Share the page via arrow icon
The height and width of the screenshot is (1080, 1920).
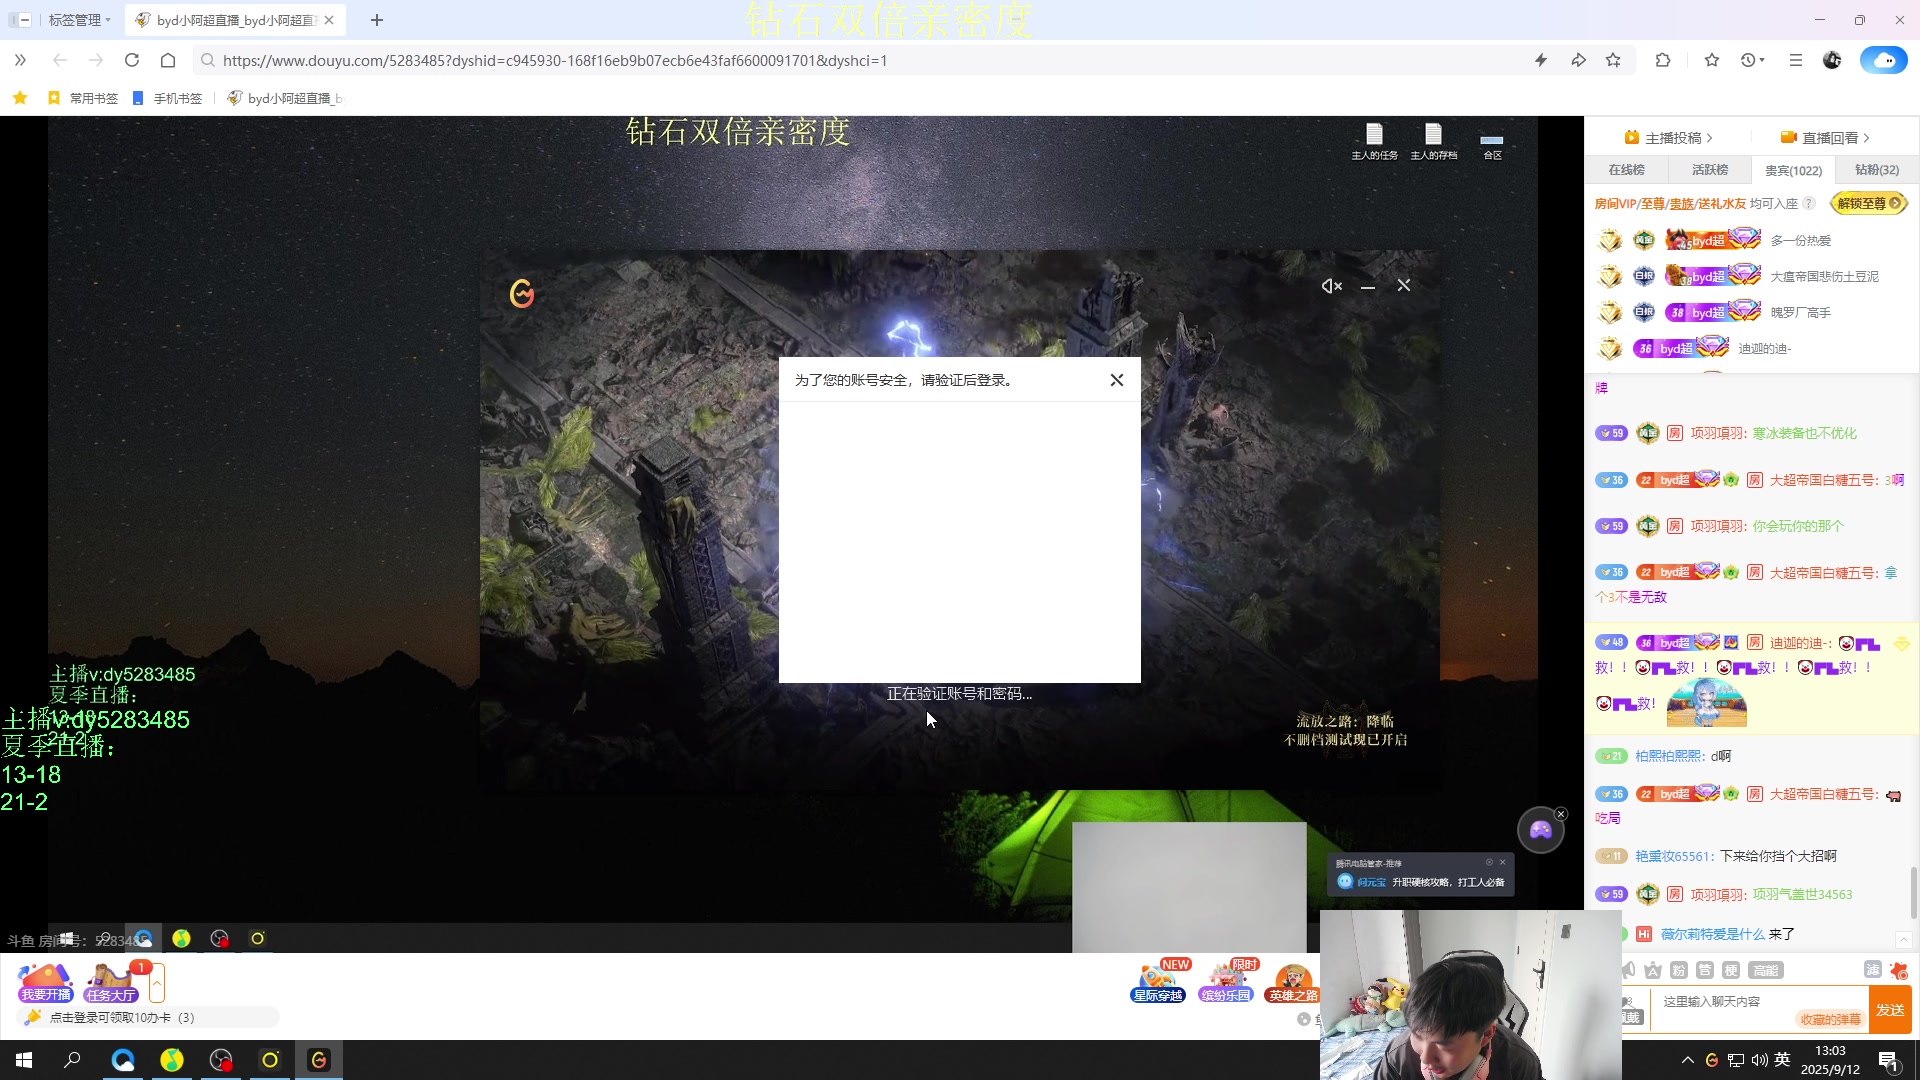1578,60
